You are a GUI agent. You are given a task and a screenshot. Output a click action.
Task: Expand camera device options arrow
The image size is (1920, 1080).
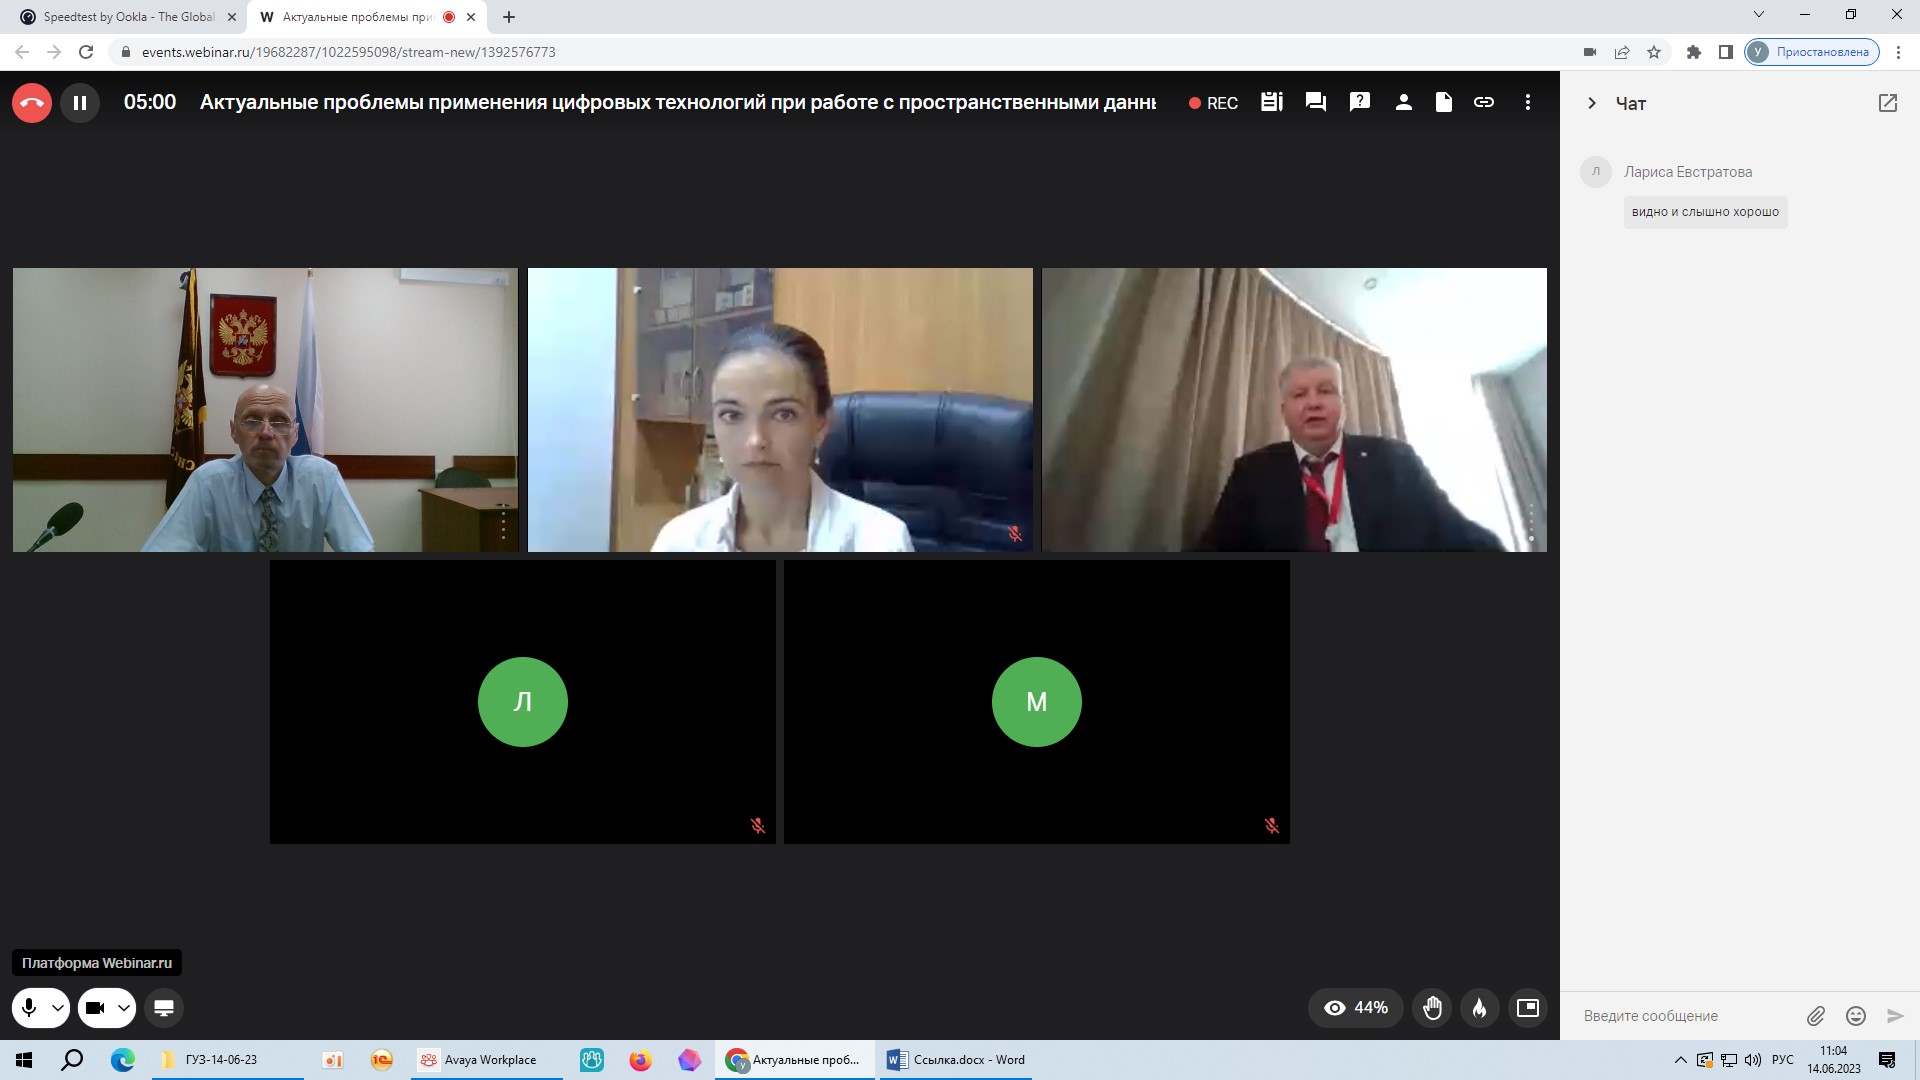pos(124,1008)
